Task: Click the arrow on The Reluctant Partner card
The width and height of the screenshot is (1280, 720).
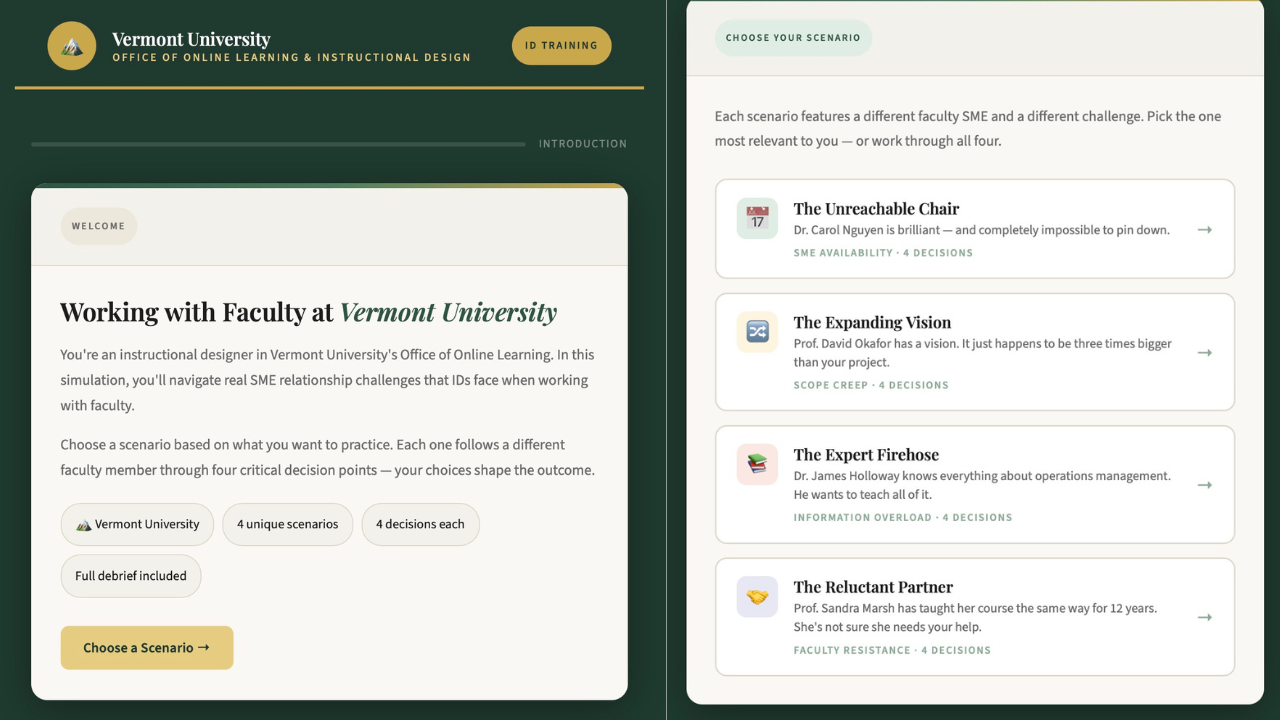Action: (x=1205, y=617)
